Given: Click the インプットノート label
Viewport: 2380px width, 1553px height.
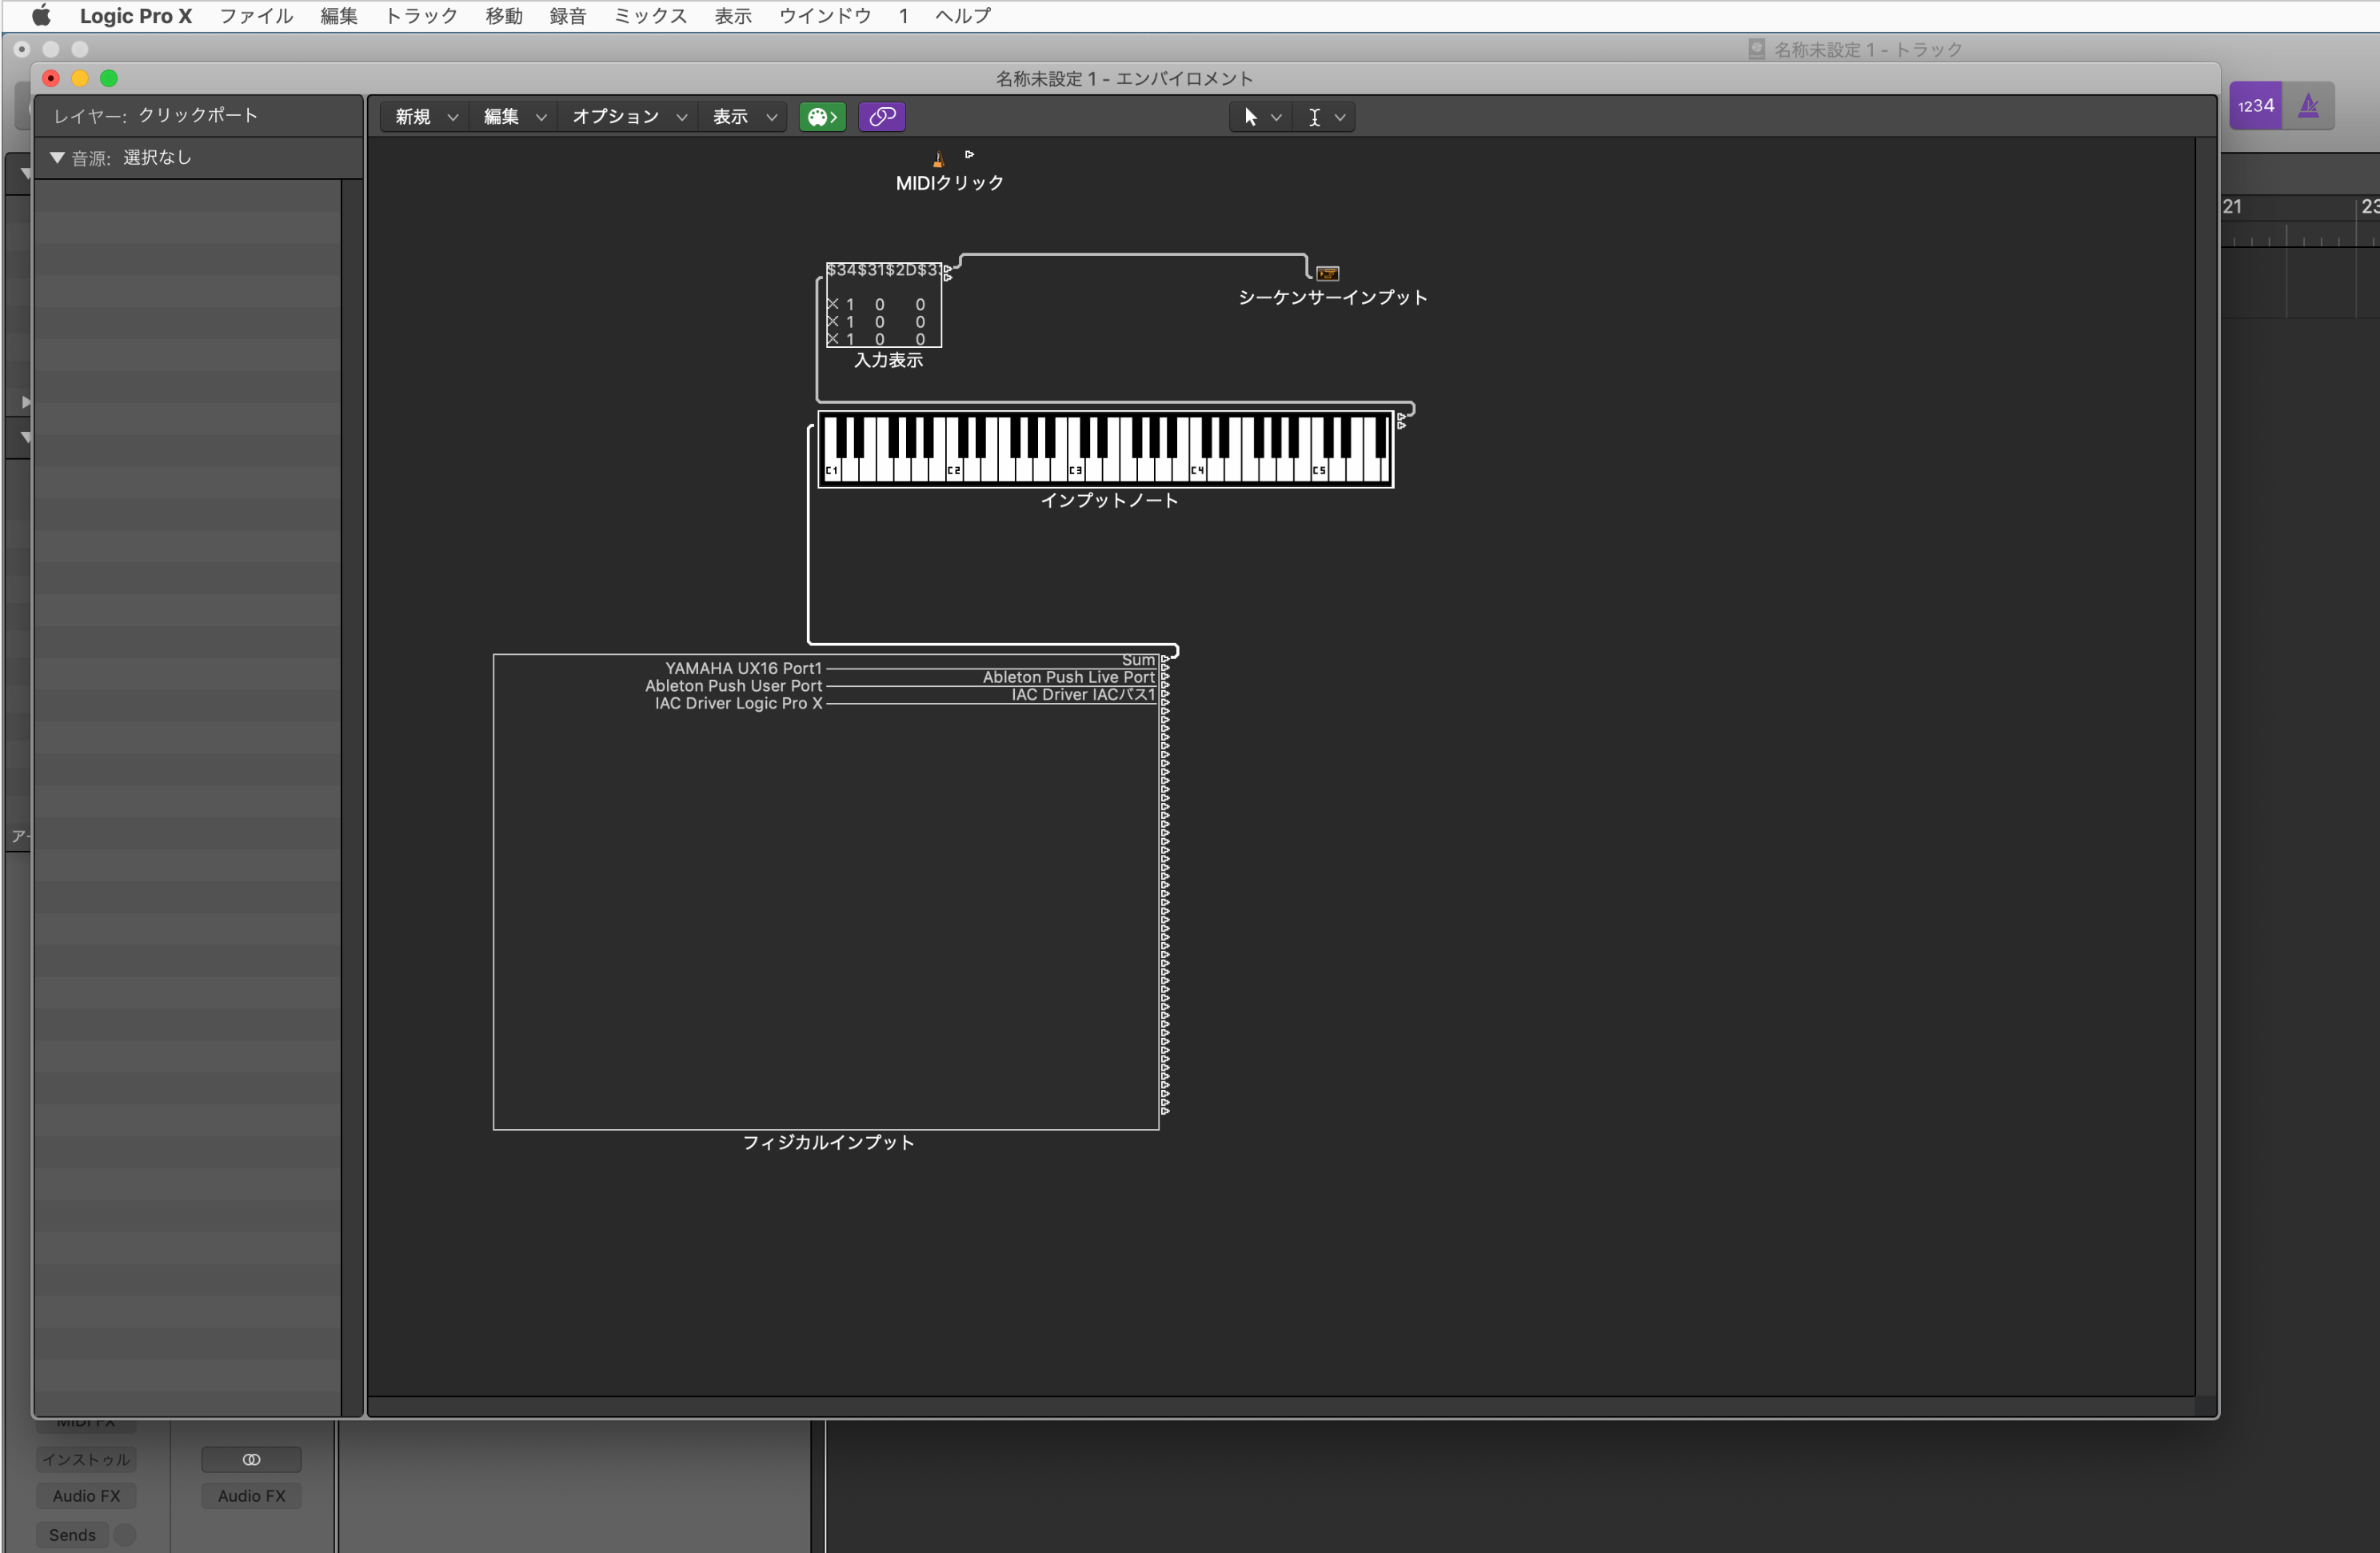Looking at the screenshot, I should [1109, 500].
